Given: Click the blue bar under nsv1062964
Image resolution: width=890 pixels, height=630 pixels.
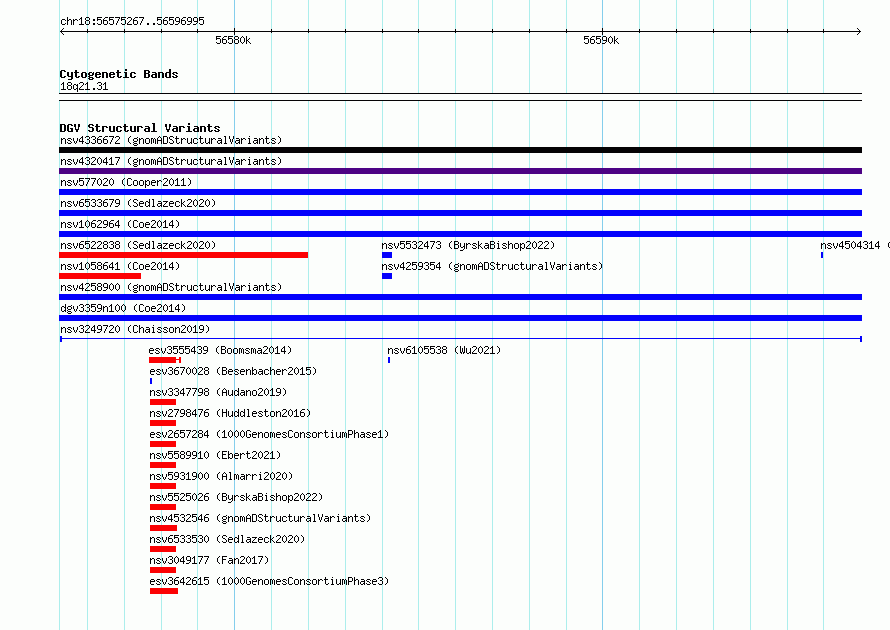Looking at the screenshot, I should 460,234.
